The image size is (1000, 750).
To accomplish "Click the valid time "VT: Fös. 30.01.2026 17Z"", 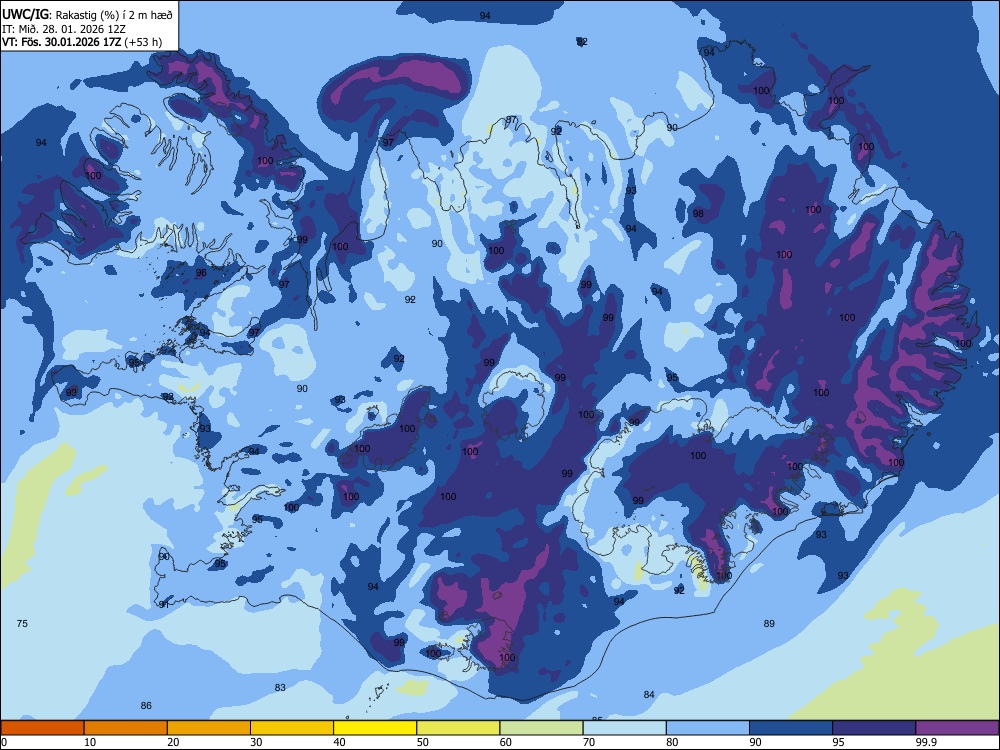I will coord(63,42).
